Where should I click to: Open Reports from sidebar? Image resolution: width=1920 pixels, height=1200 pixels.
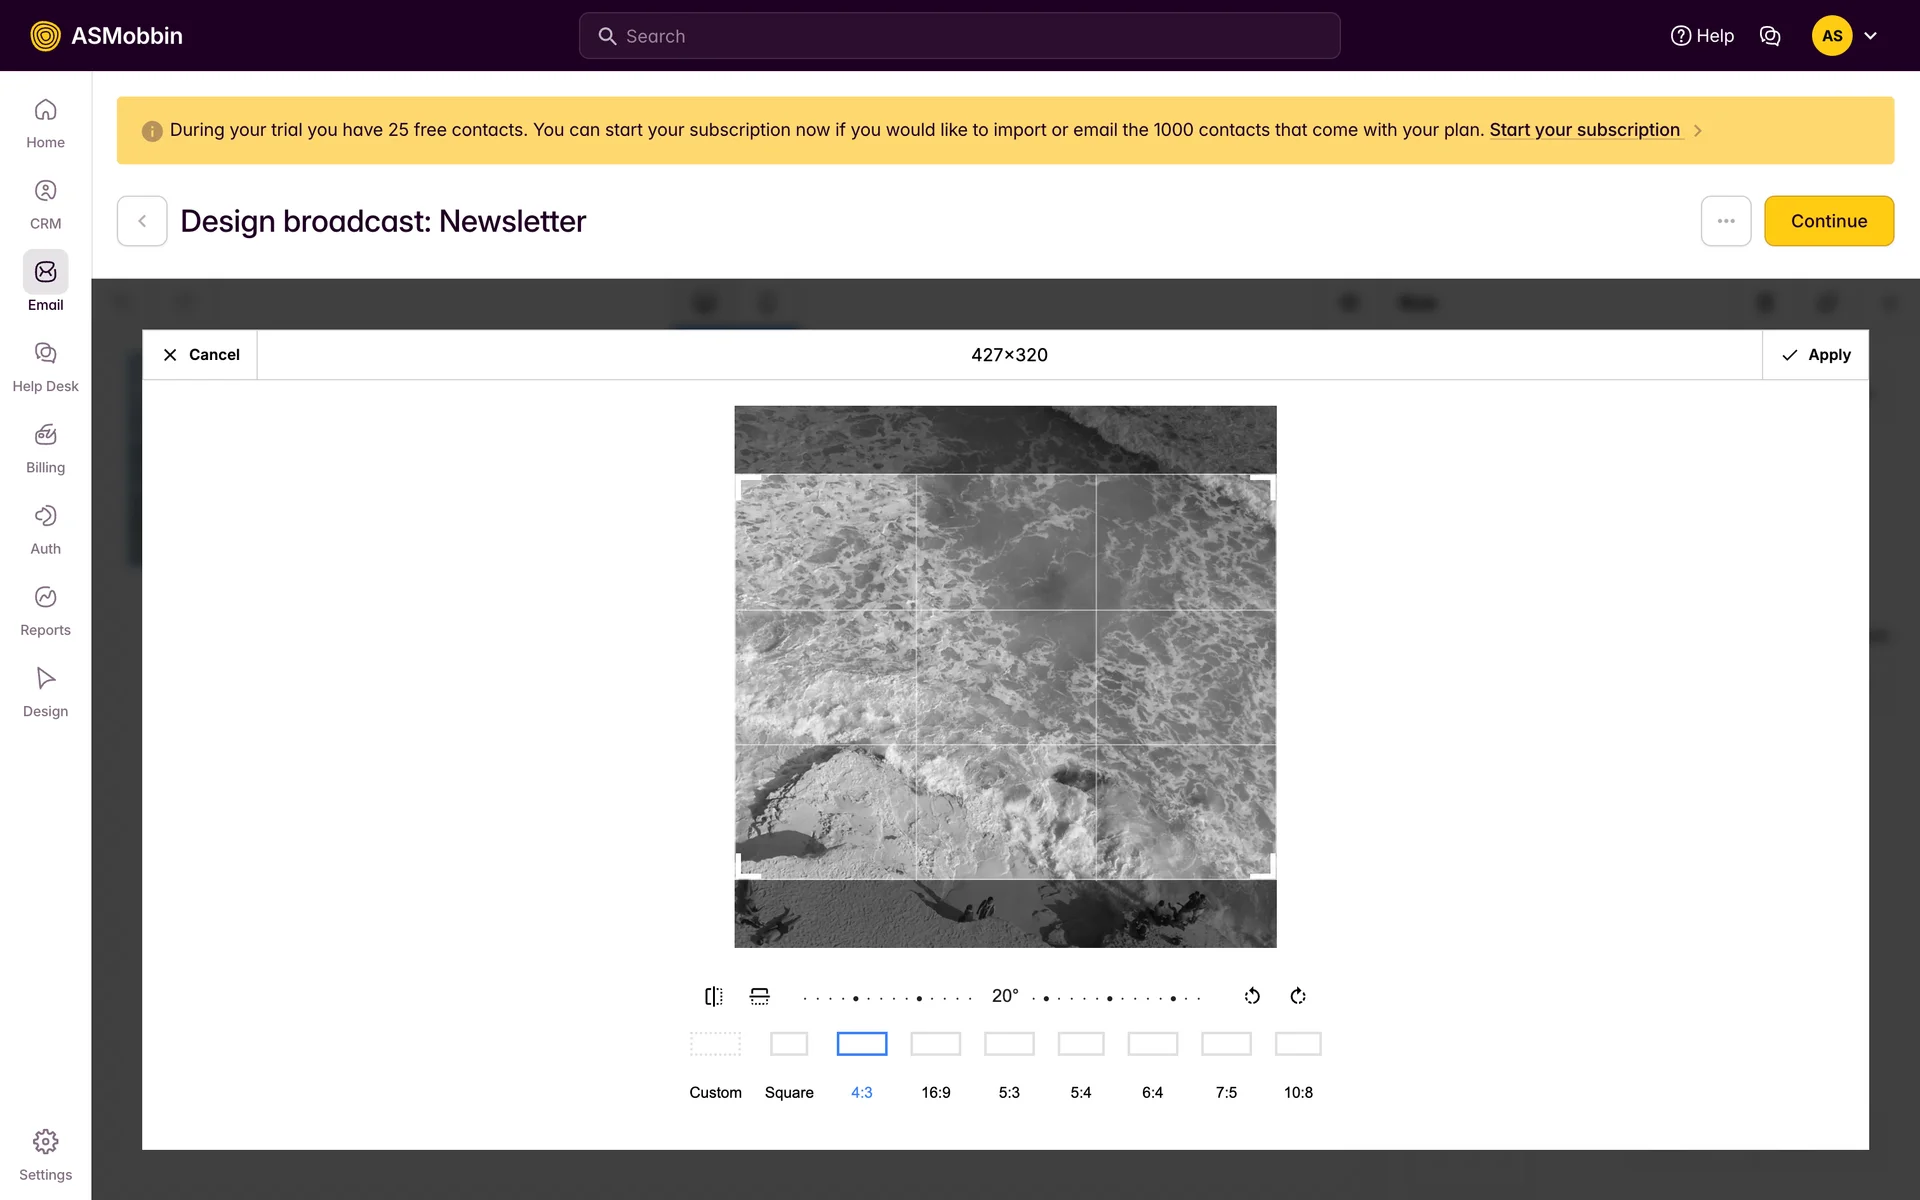click(x=45, y=610)
